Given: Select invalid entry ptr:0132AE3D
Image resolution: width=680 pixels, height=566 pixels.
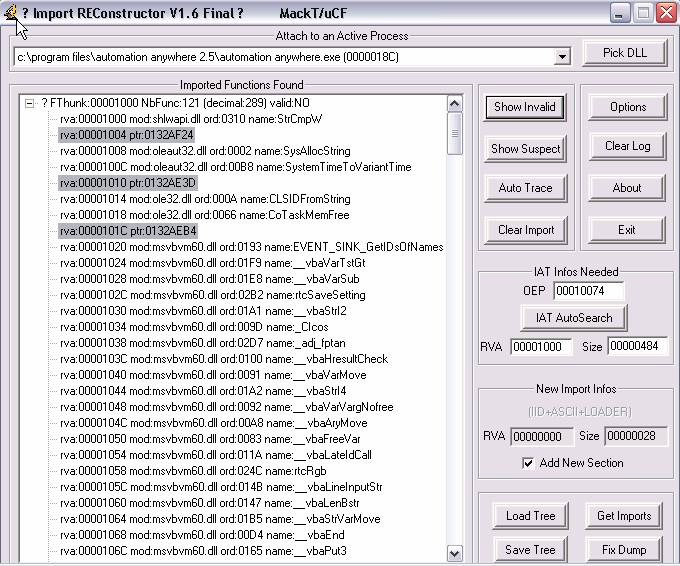Looking at the screenshot, I should click(x=128, y=183).
